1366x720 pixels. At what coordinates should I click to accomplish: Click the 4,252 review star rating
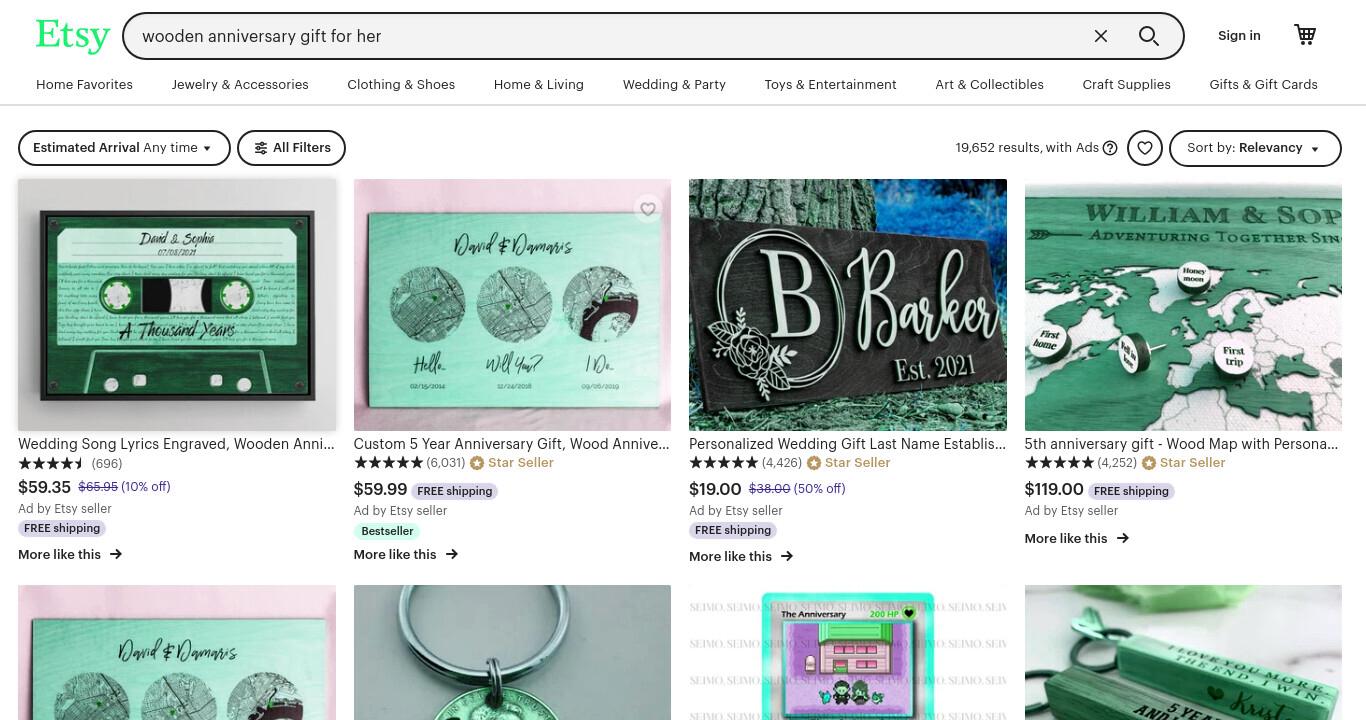click(1059, 463)
